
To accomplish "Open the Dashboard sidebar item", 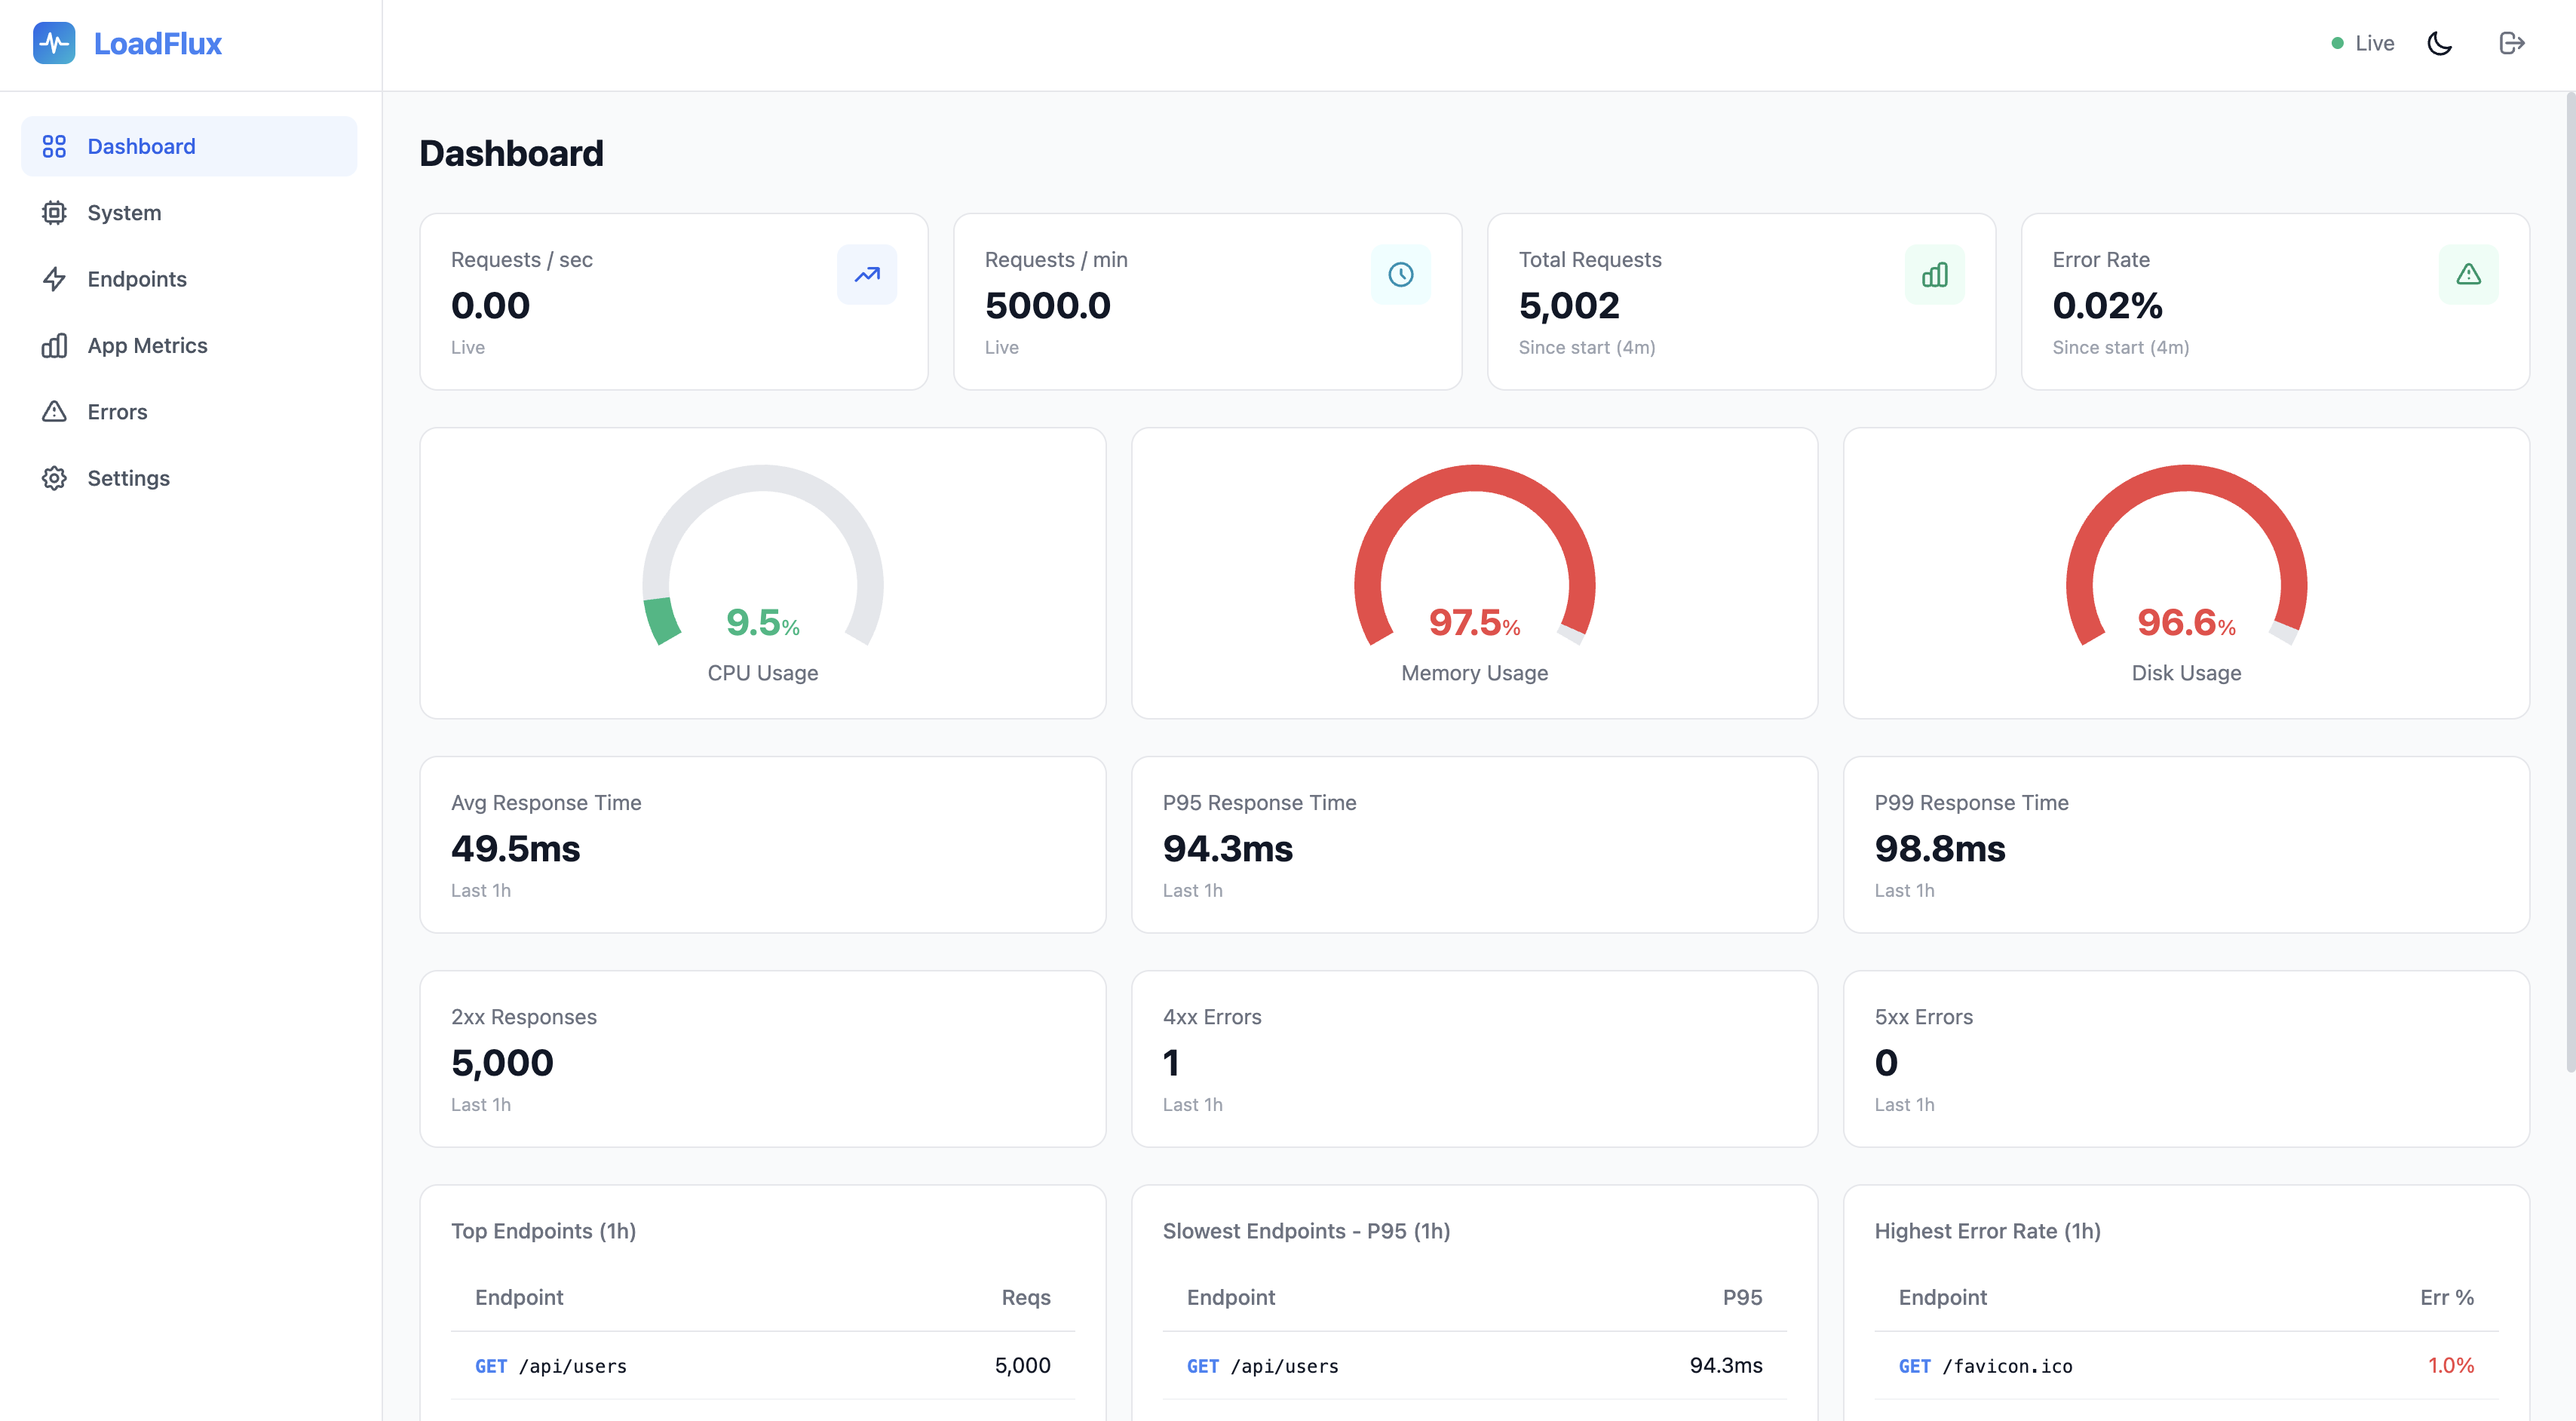I will tap(189, 146).
